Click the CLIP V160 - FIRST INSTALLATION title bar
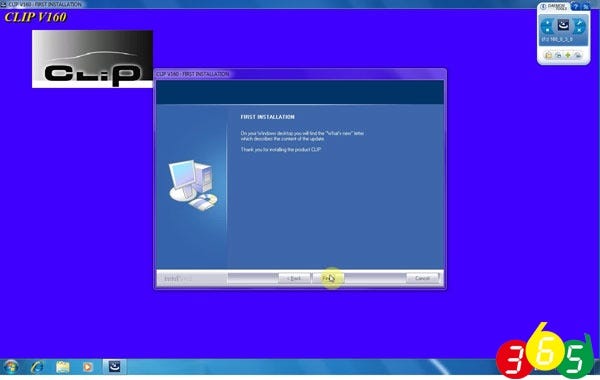 tap(300, 74)
